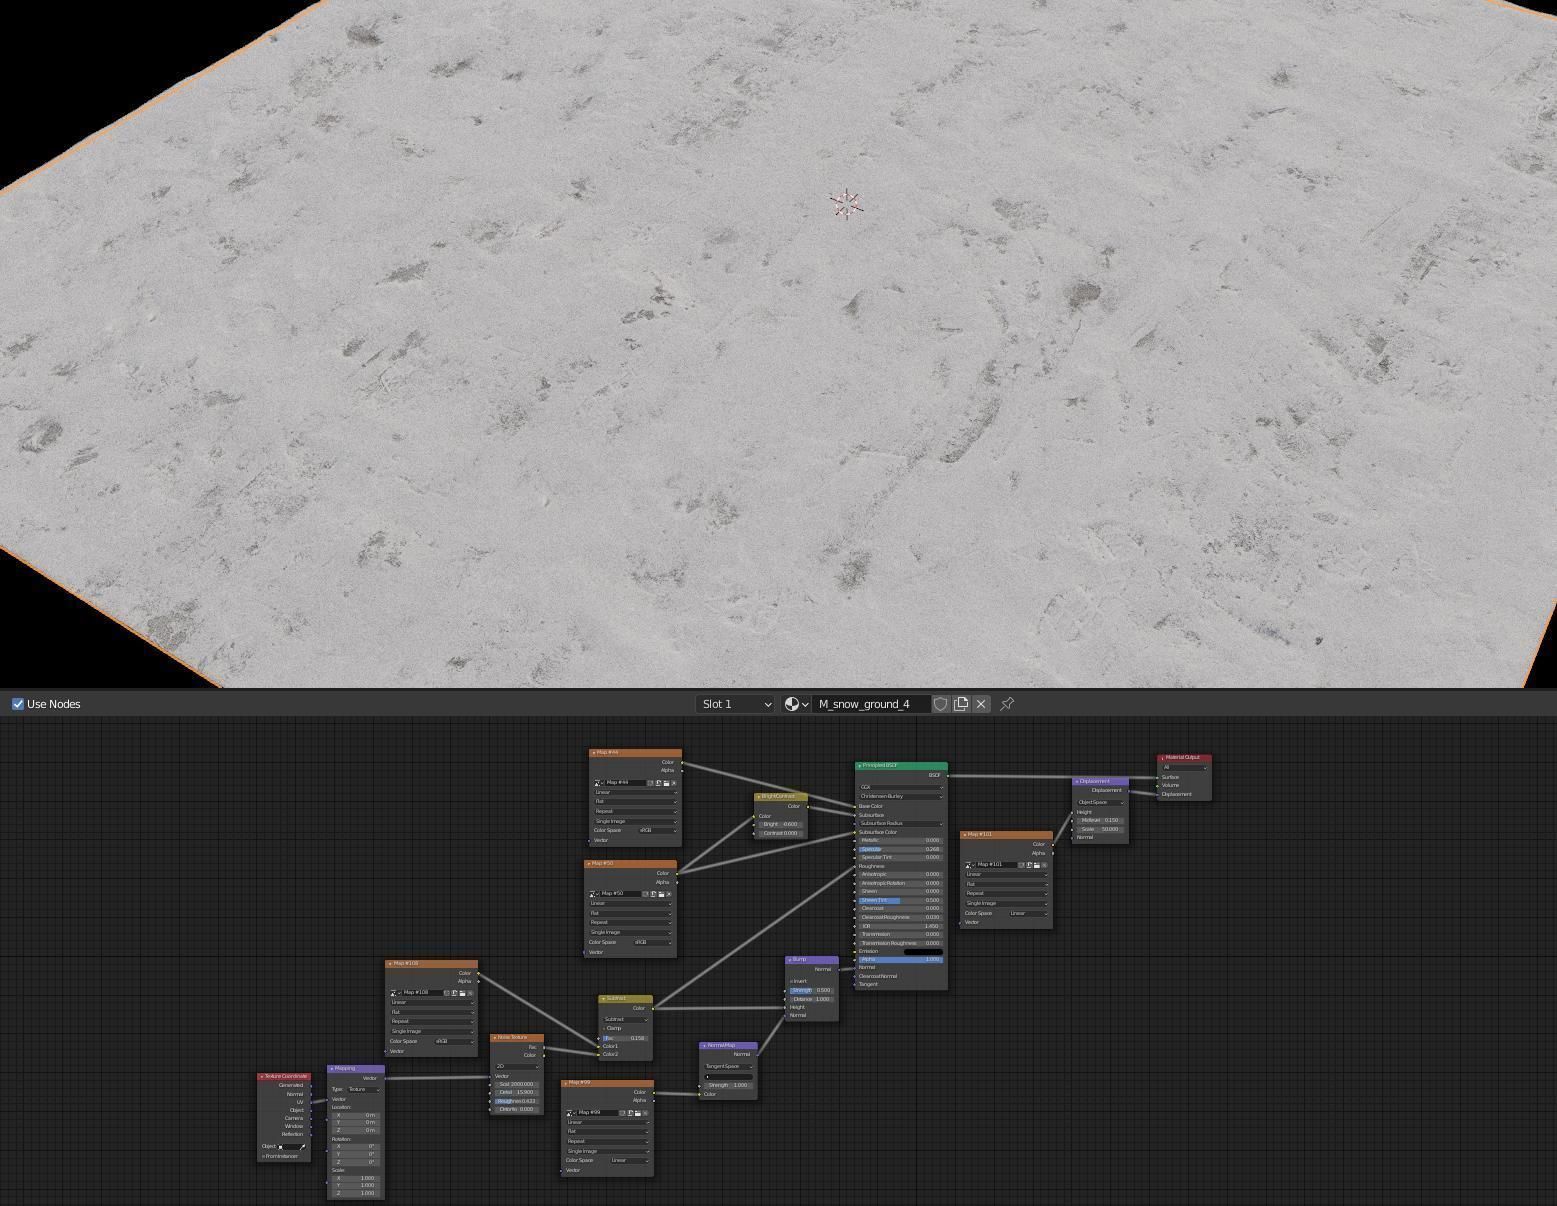Toggle Invert checkbox in Bump node
1557x1206 pixels.
pos(792,981)
